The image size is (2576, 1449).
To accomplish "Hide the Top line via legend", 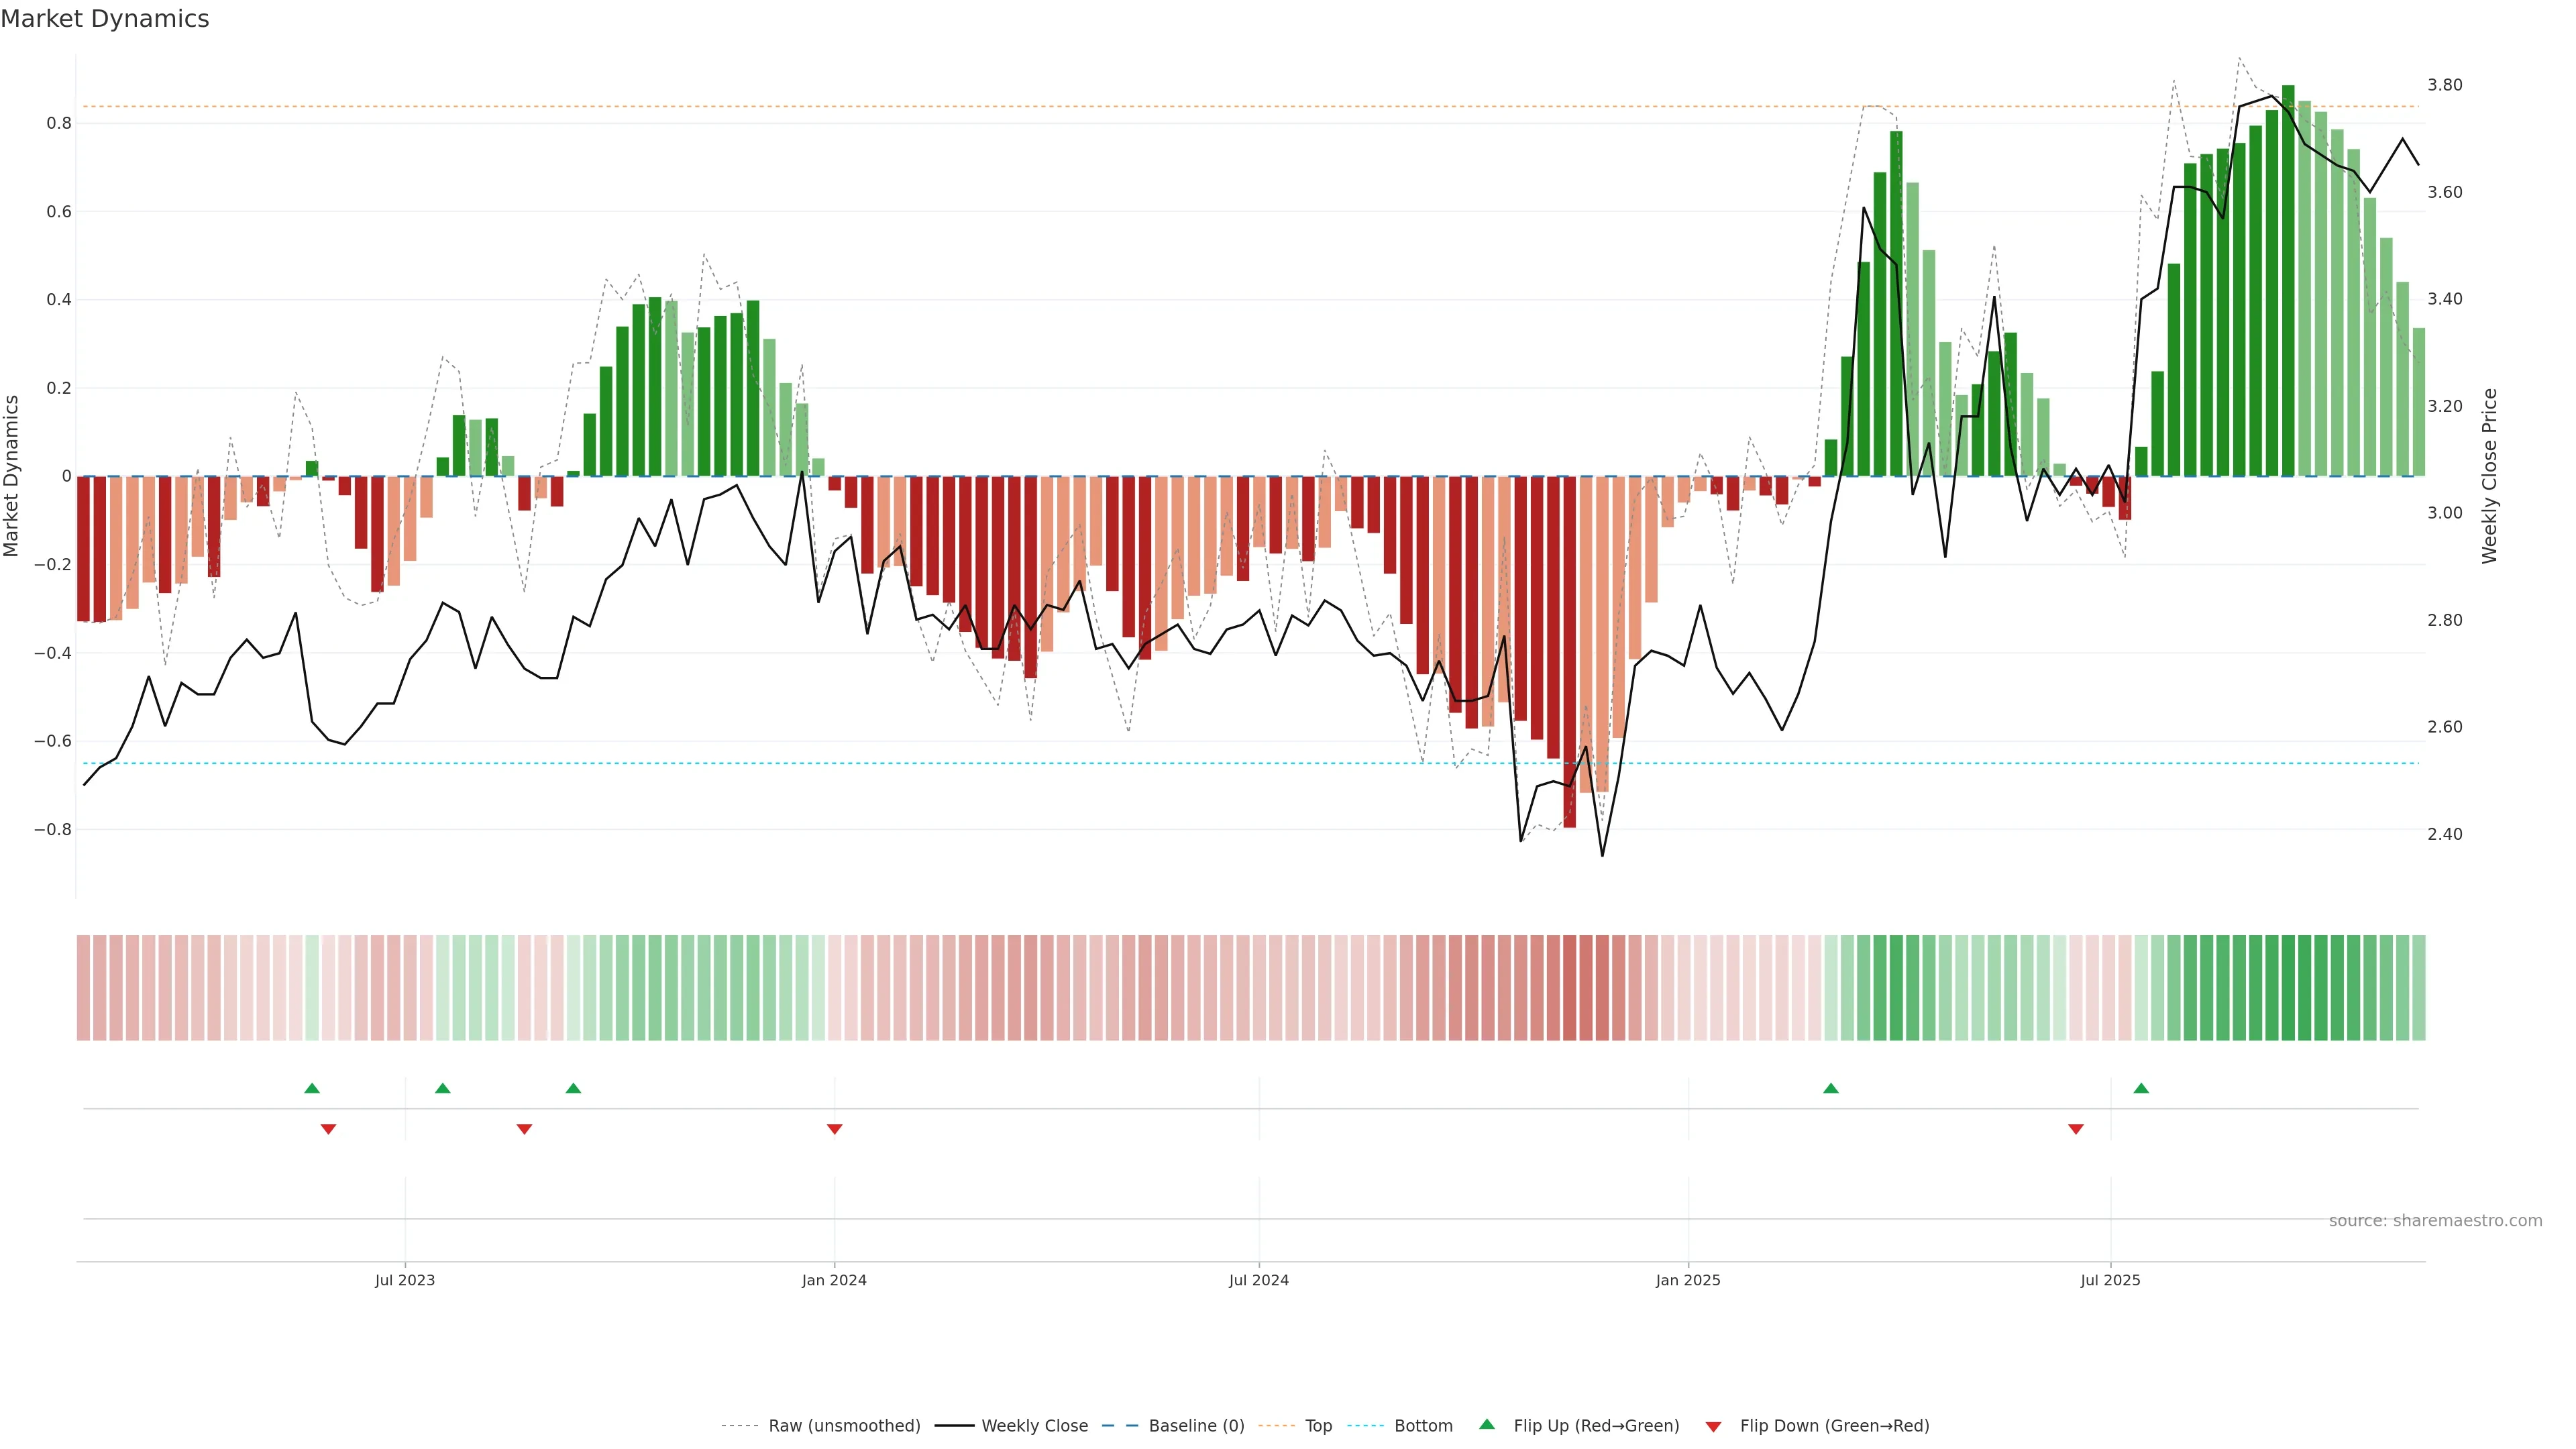I will [x=1318, y=1426].
